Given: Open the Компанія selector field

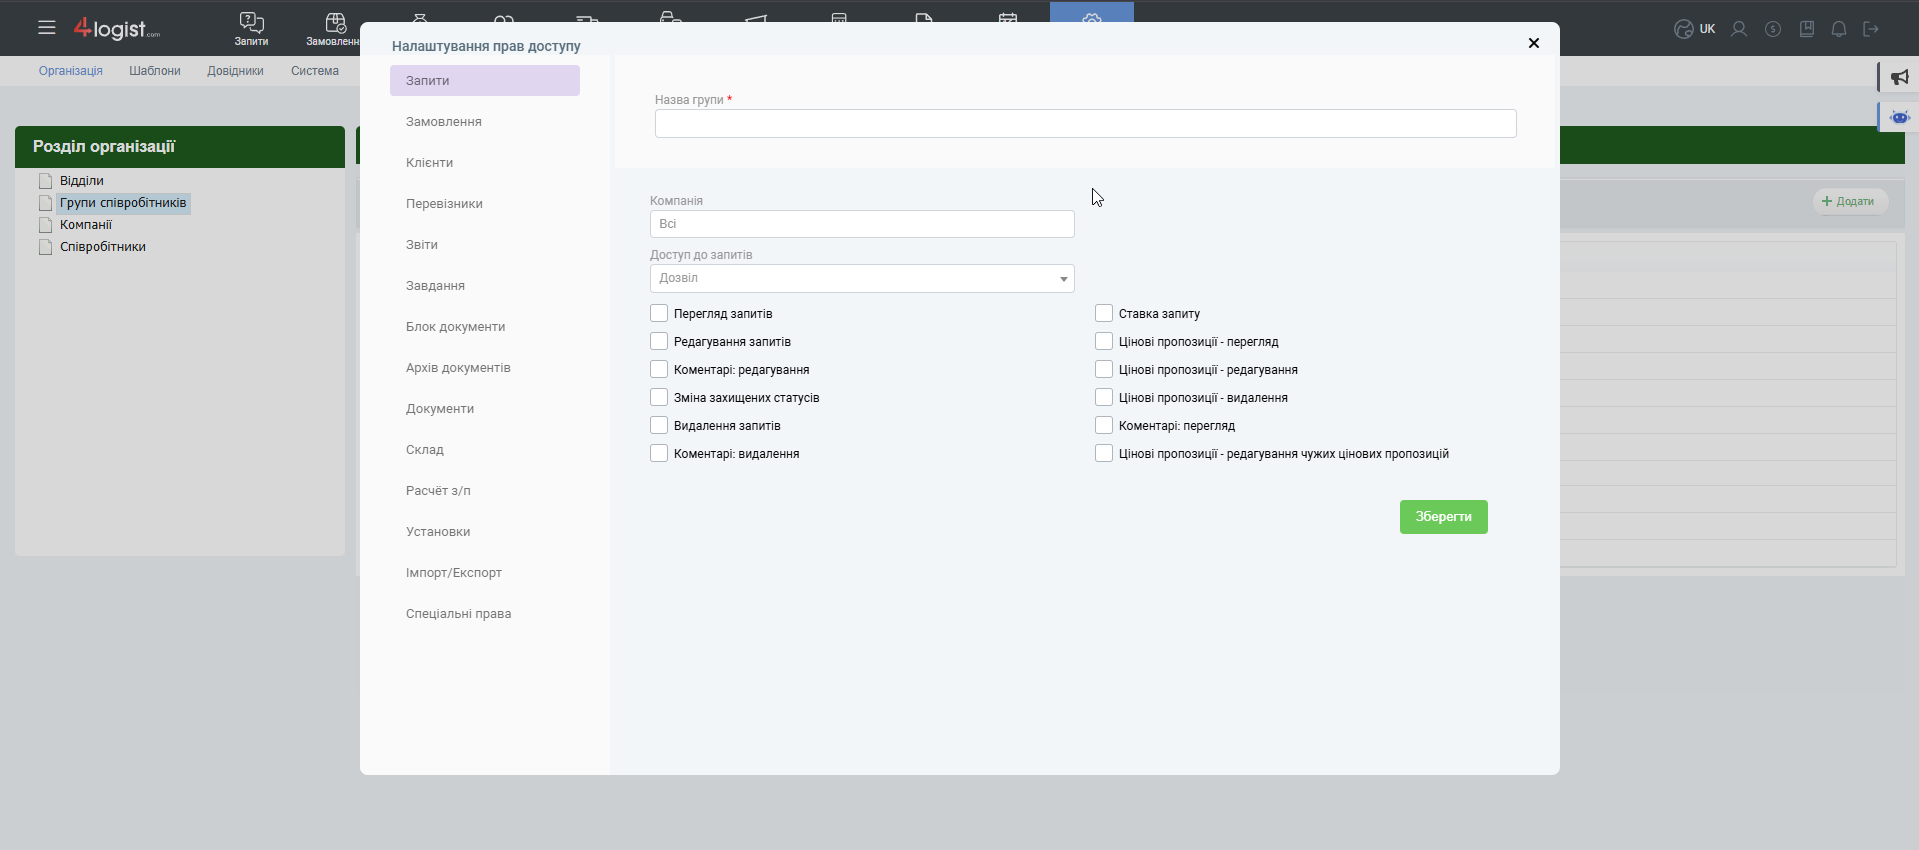Looking at the screenshot, I should pos(862,224).
